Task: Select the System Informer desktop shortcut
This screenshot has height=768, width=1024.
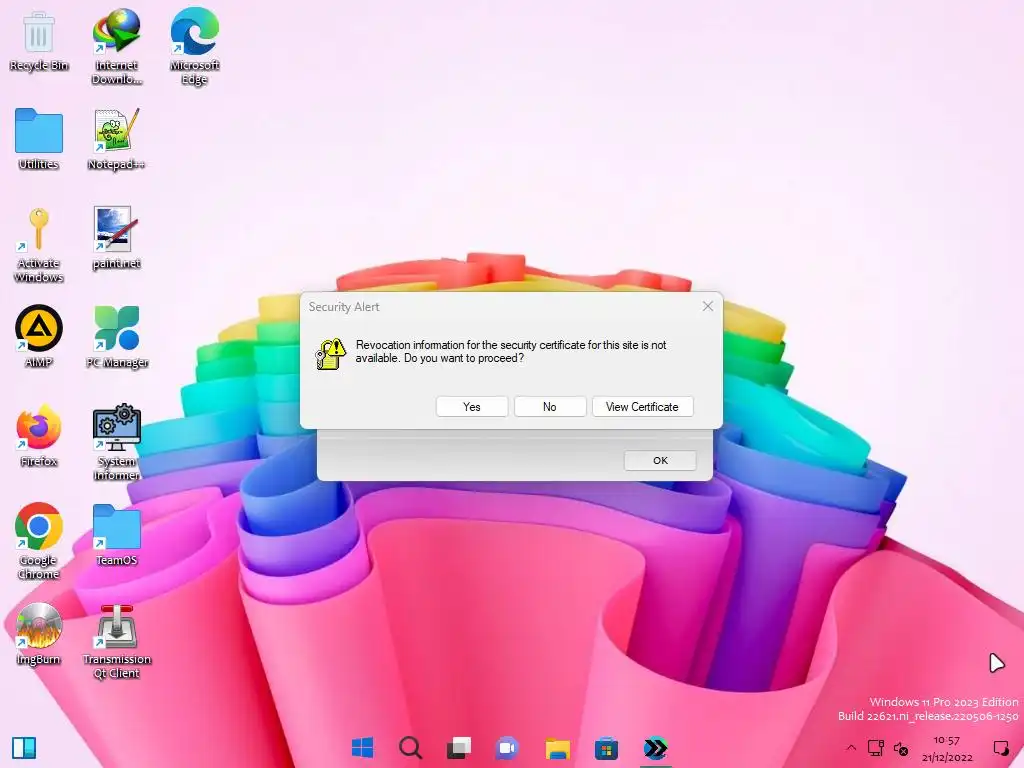Action: tap(116, 442)
